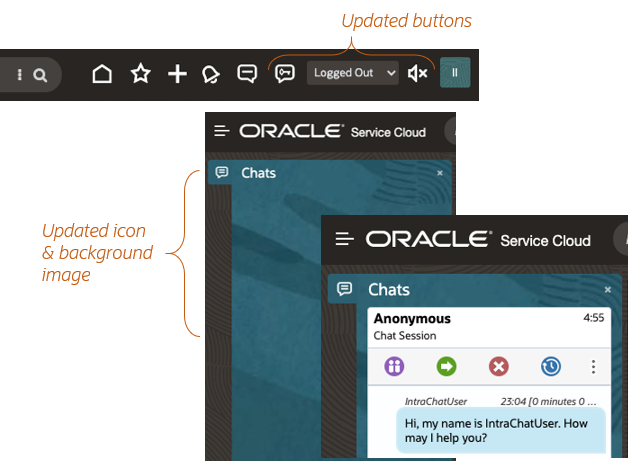The height and width of the screenshot is (461, 631).
Task: Click Oracle logo in front window
Action: click(429, 239)
